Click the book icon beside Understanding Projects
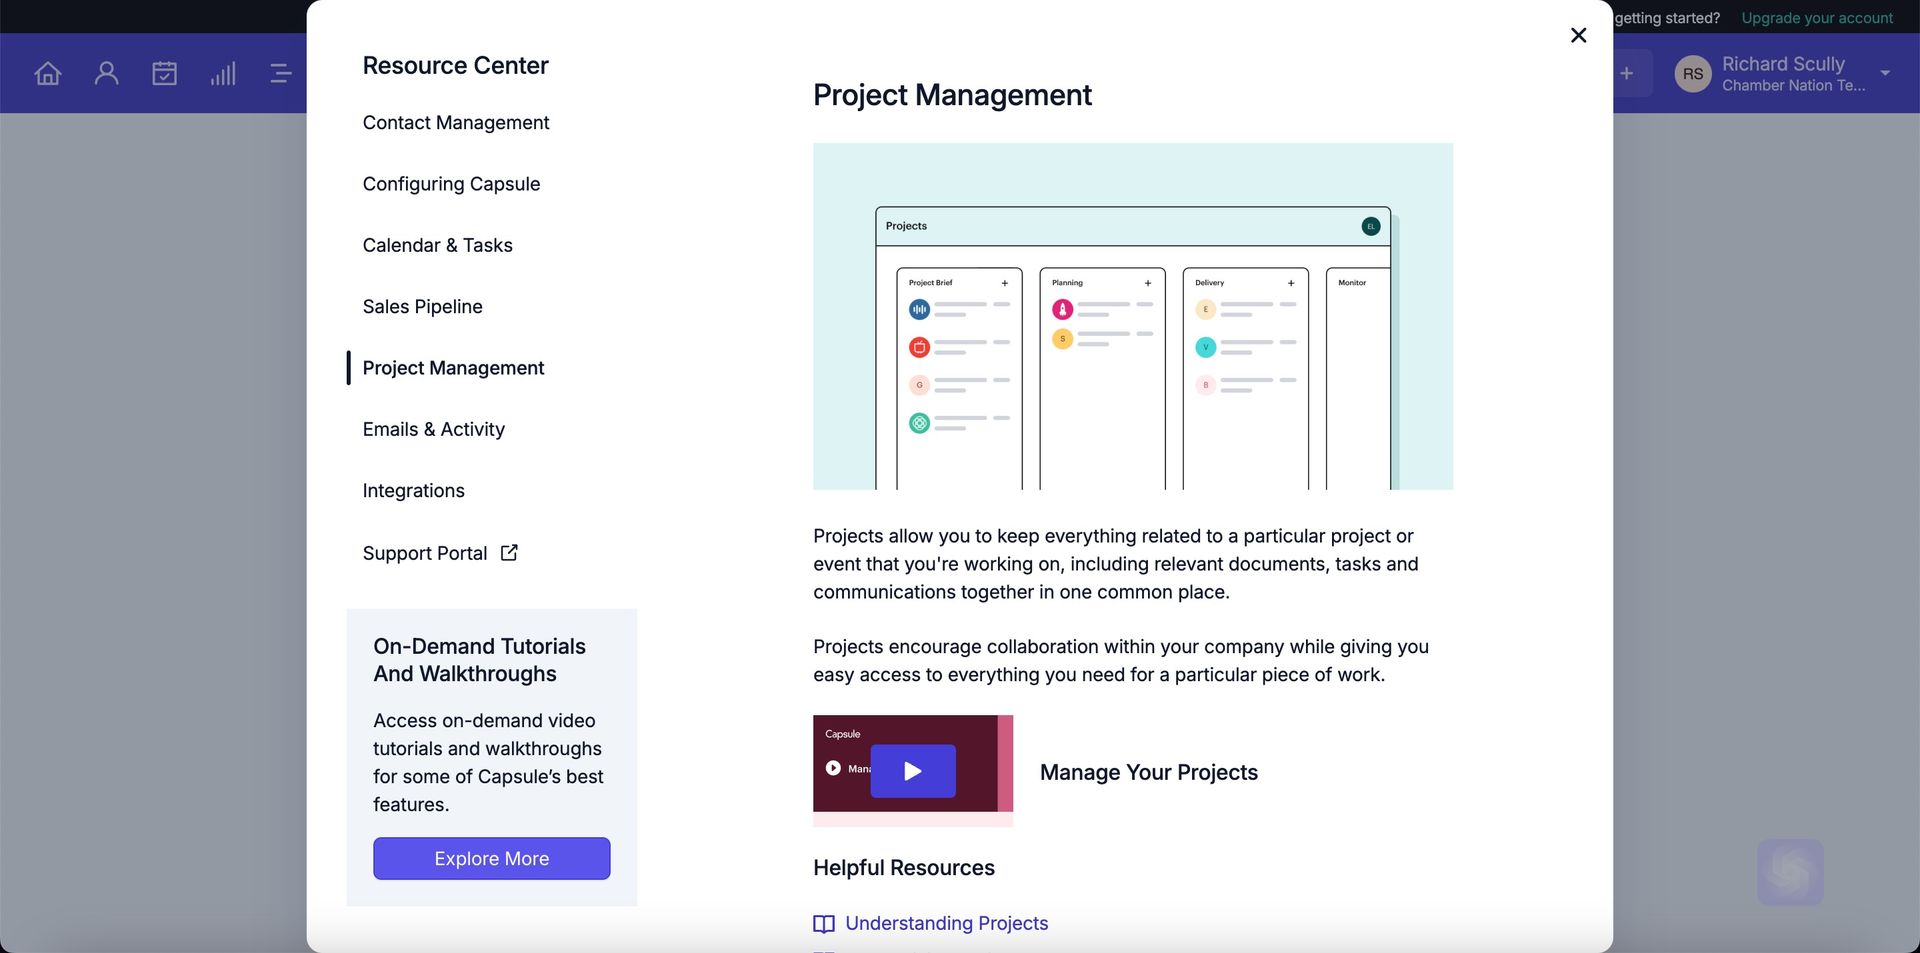Screen dimensions: 1920x953 [x=824, y=924]
